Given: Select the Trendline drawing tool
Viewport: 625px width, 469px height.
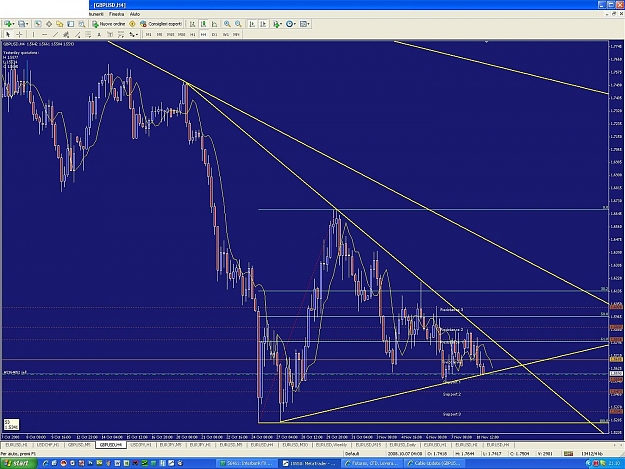Looking at the screenshot, I should click(55, 34).
